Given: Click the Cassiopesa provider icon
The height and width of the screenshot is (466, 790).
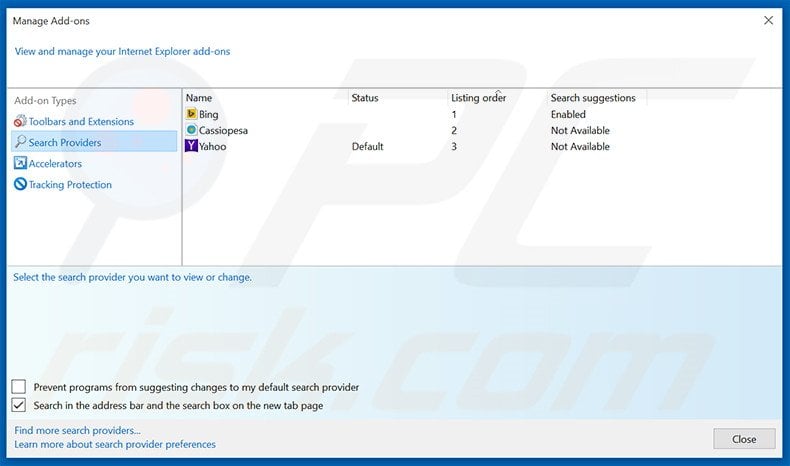Looking at the screenshot, I should (191, 130).
